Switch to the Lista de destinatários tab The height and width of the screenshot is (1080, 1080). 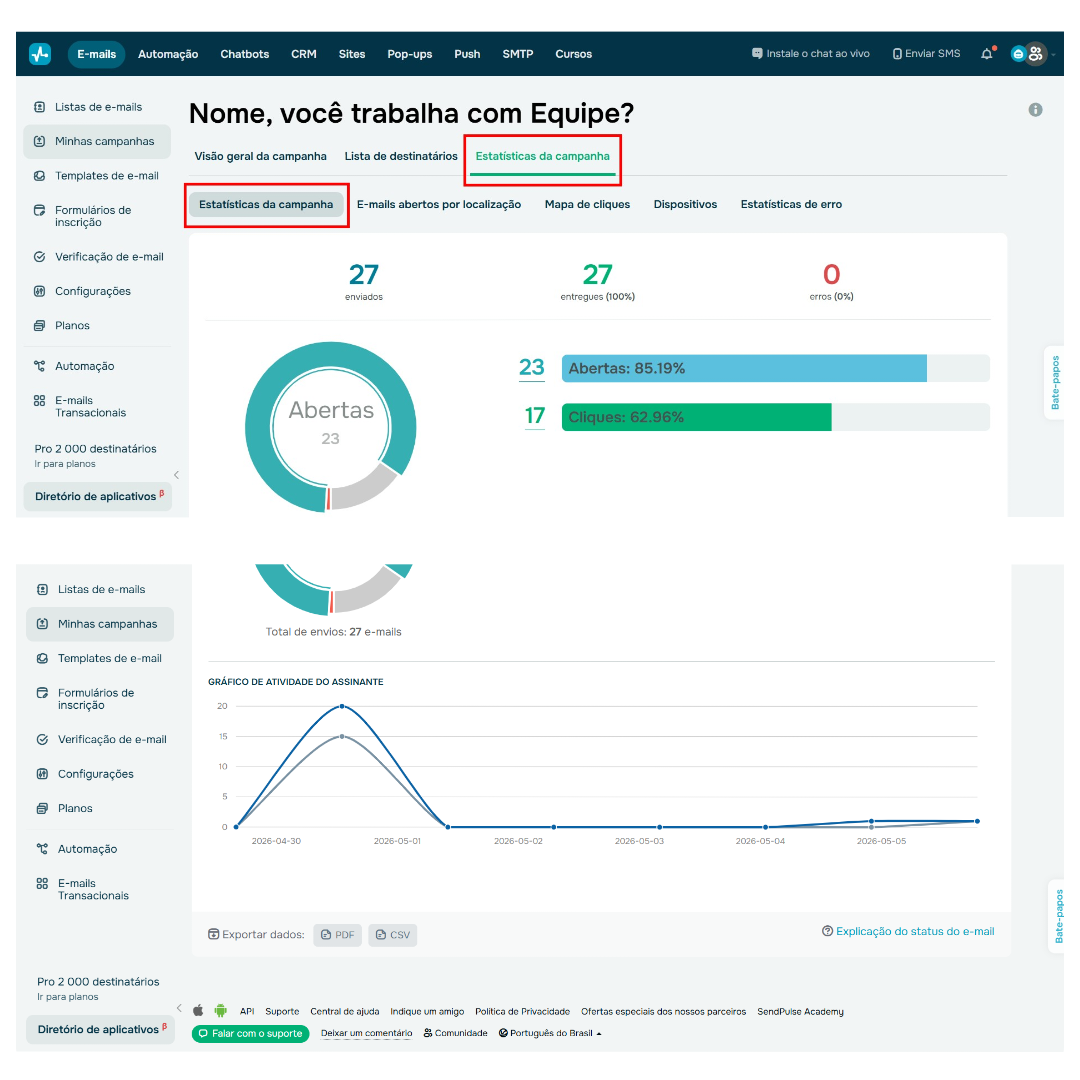coord(401,156)
